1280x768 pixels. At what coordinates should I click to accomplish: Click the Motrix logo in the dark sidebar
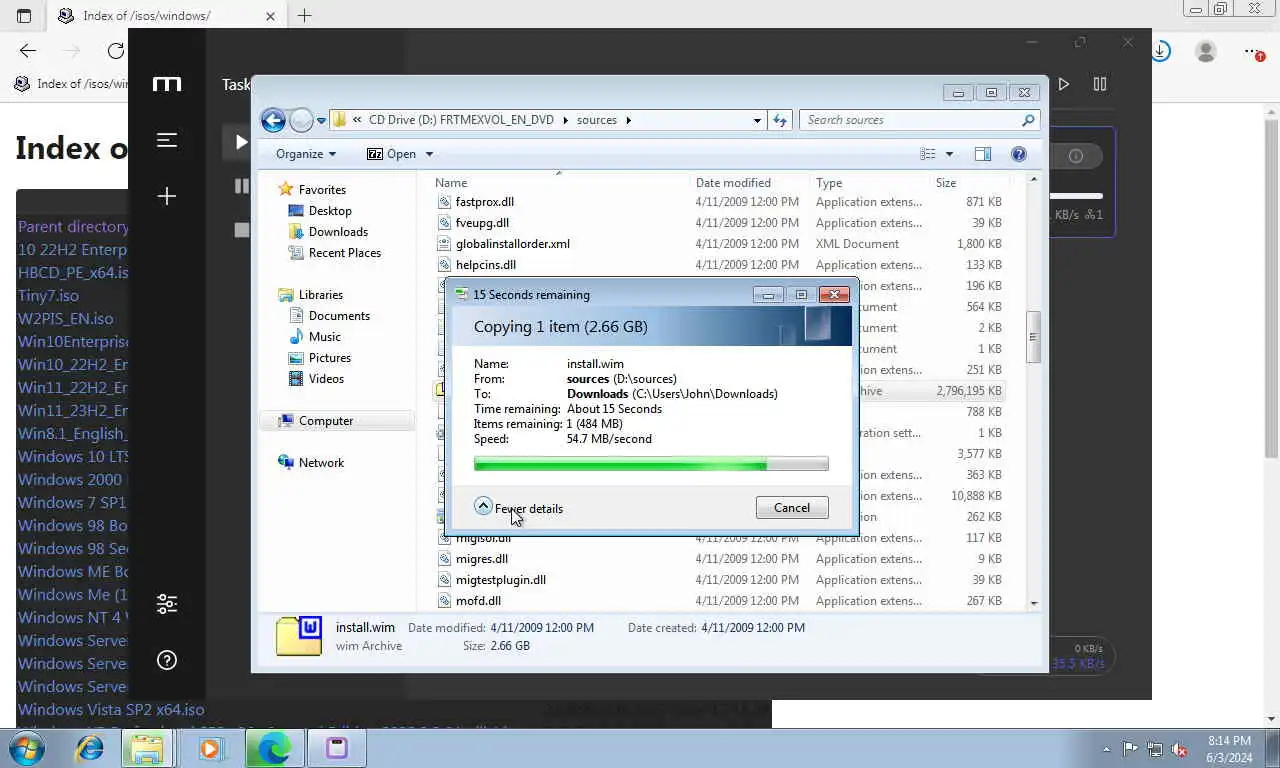tap(167, 84)
